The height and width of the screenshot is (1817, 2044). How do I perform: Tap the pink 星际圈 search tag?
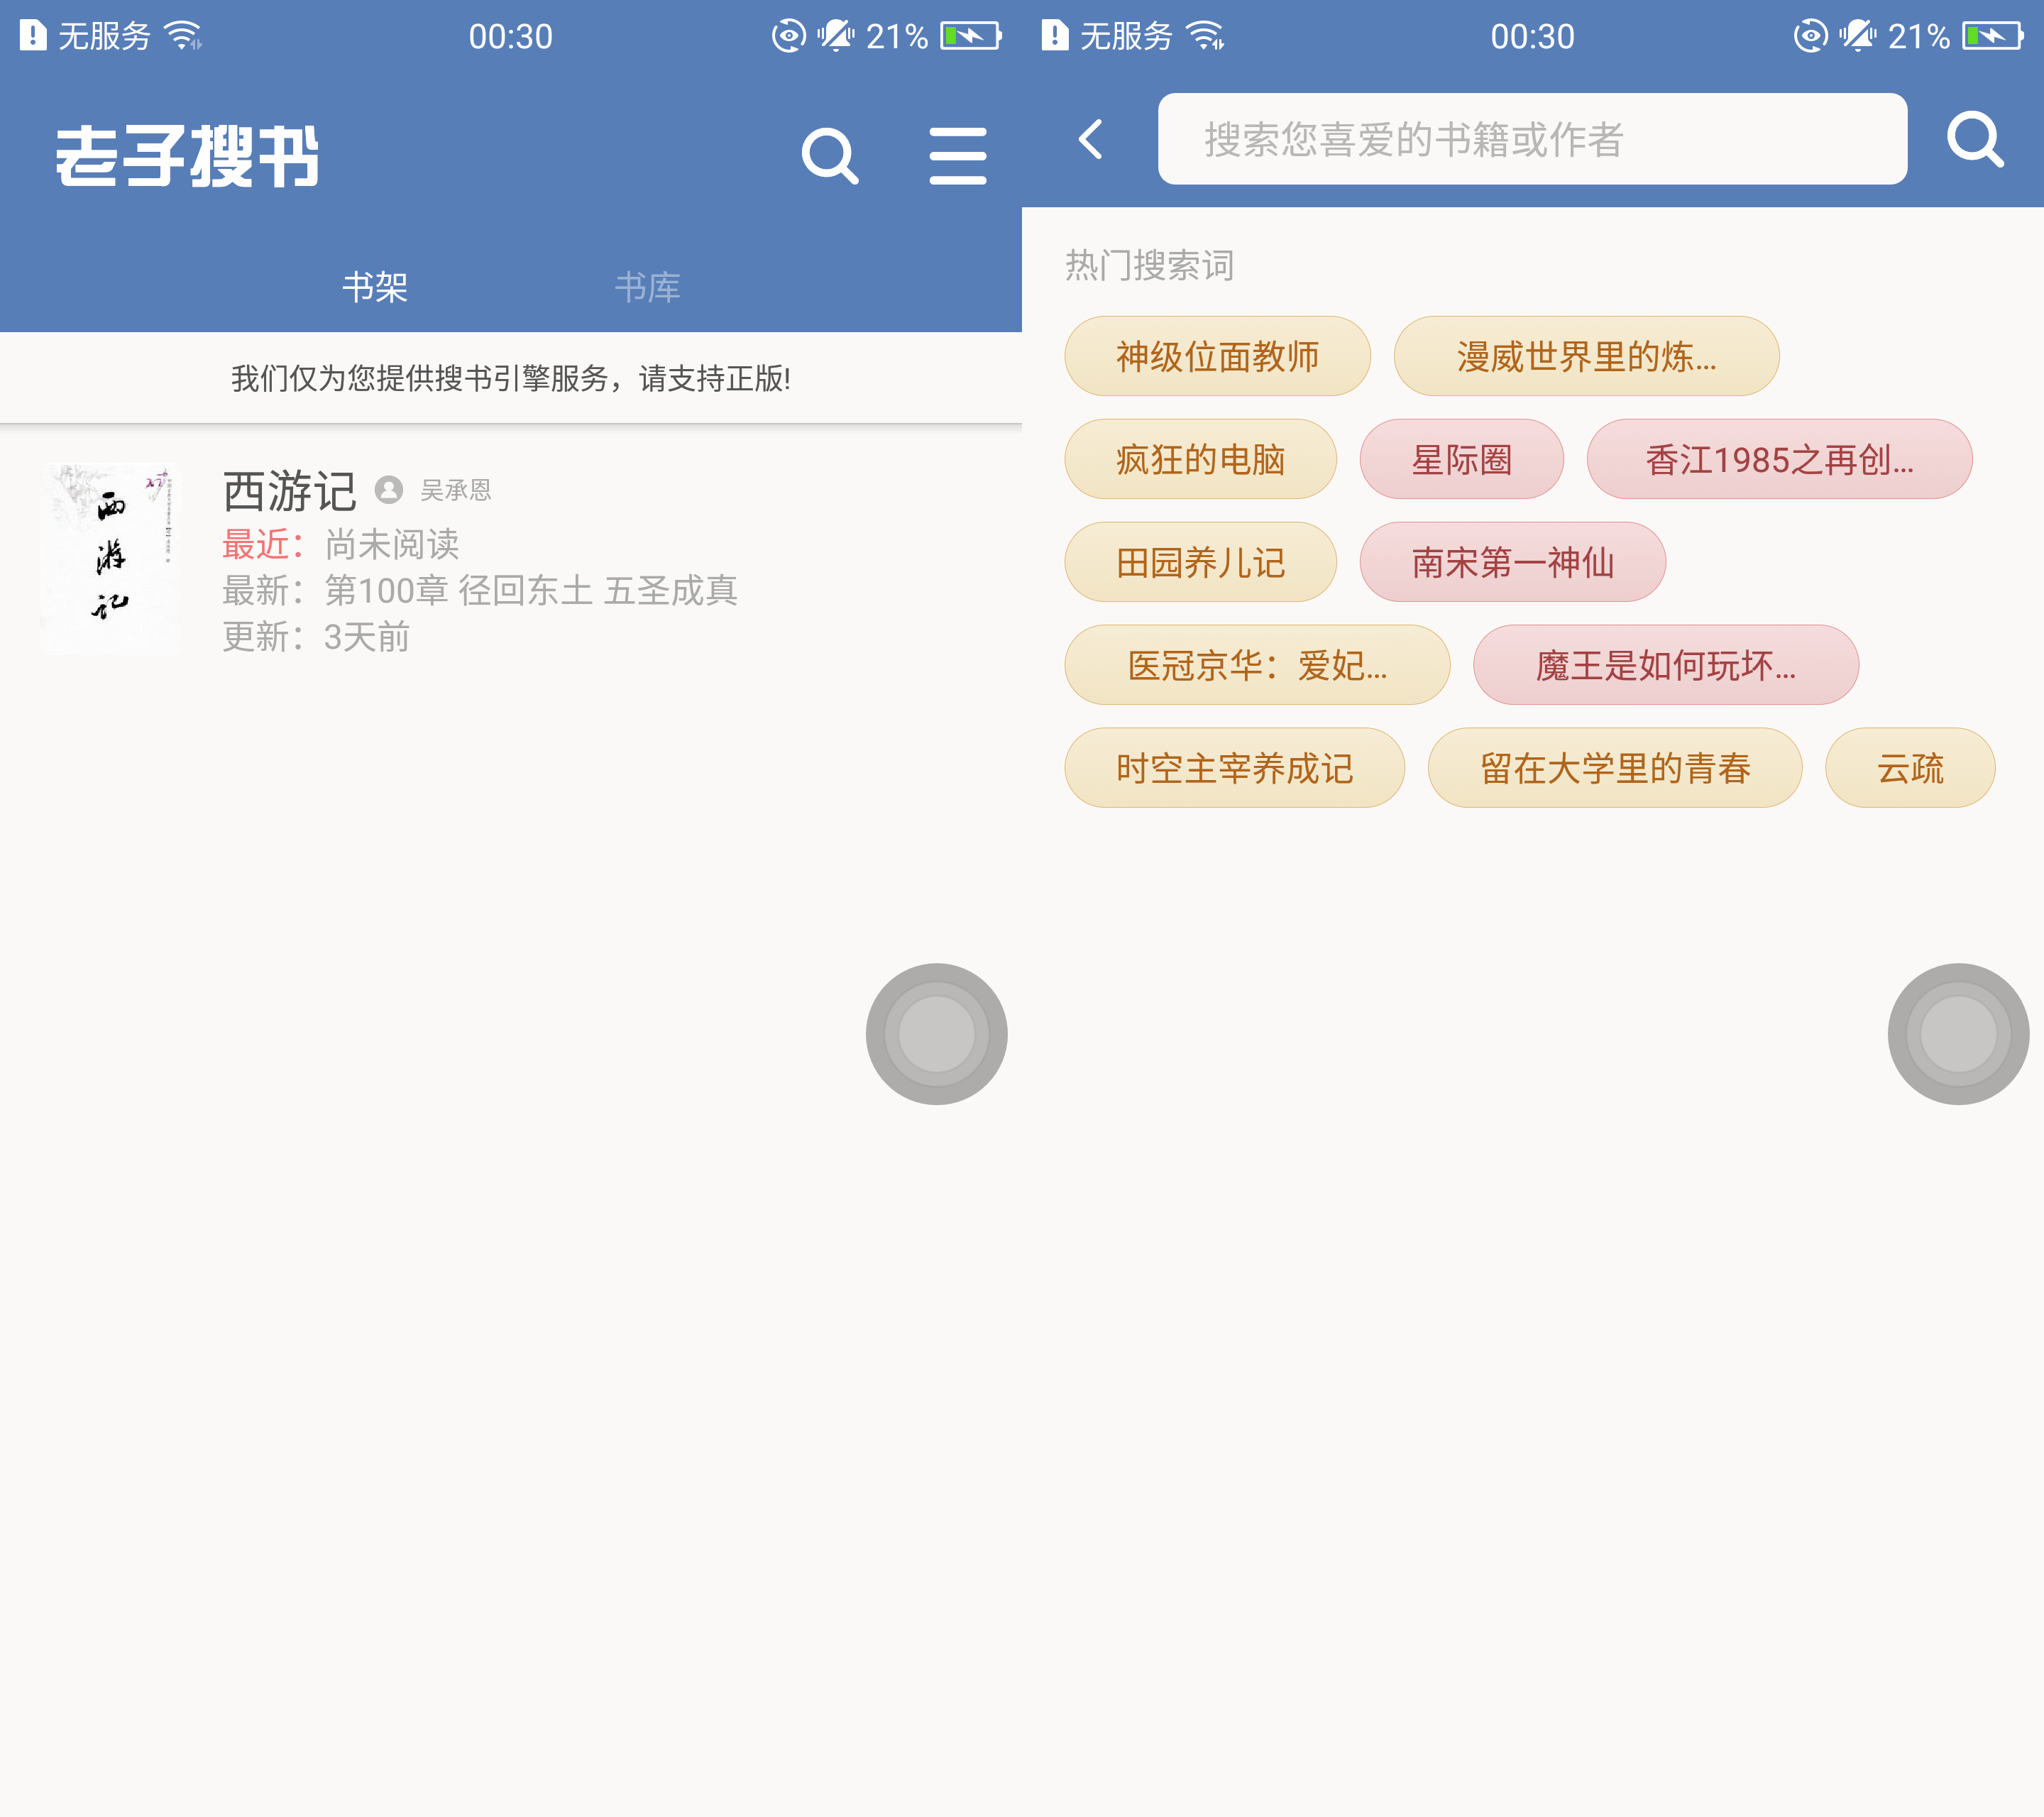click(1461, 459)
